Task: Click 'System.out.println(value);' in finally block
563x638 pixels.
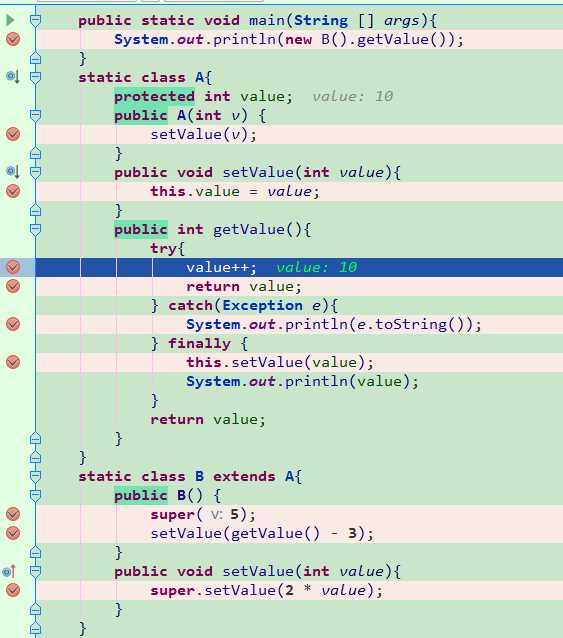Action: (x=302, y=381)
